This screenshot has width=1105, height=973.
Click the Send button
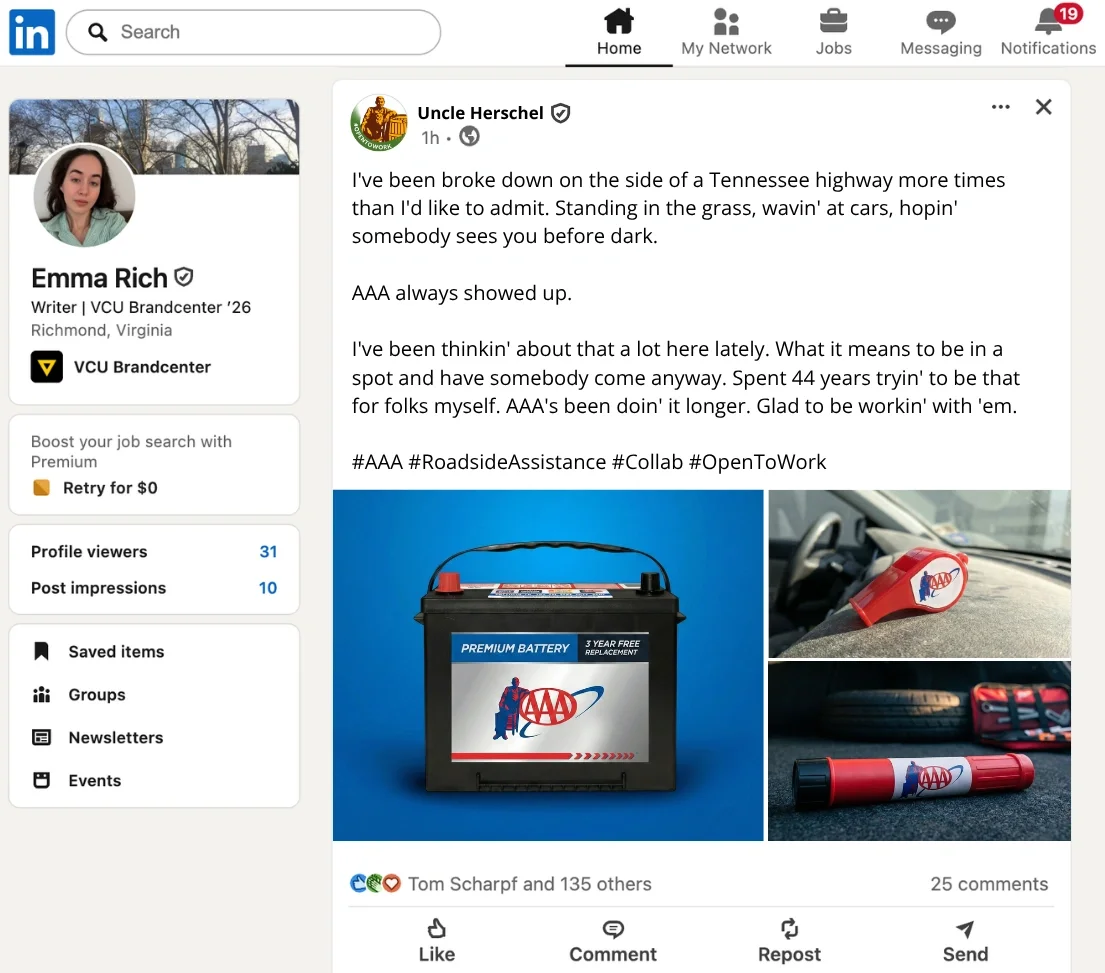tap(965, 941)
